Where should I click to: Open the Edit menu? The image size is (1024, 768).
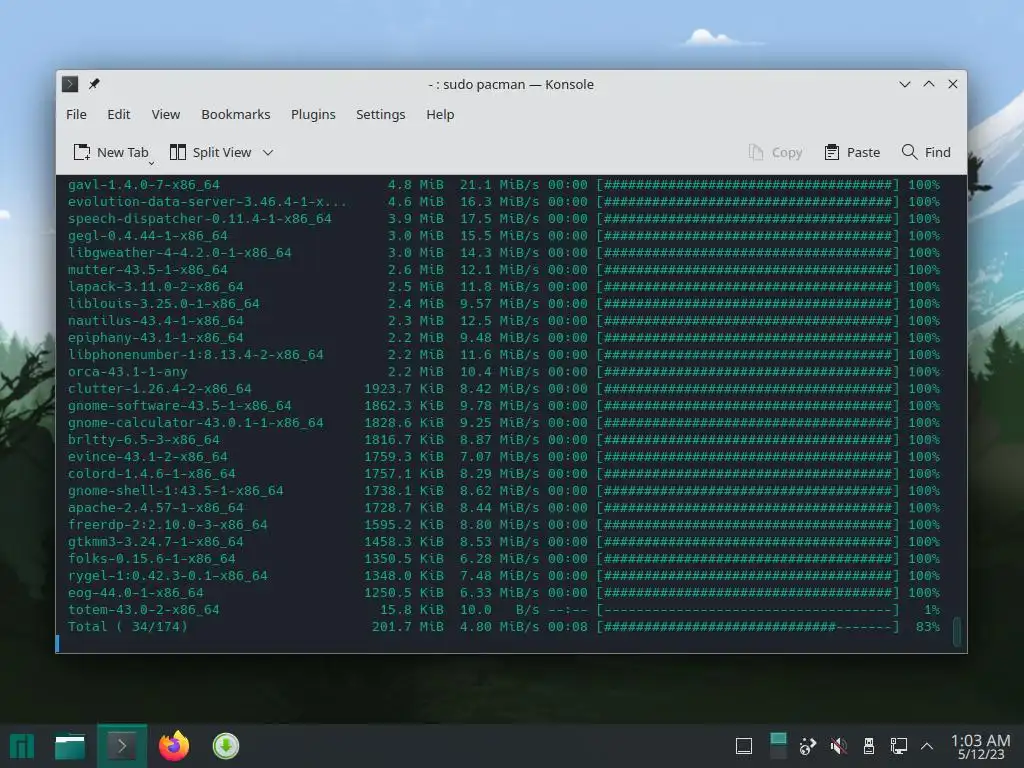(118, 114)
